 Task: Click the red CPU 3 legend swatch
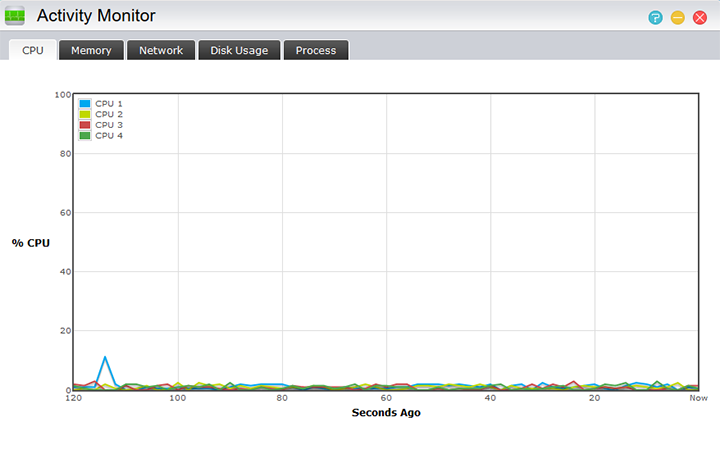pos(85,125)
